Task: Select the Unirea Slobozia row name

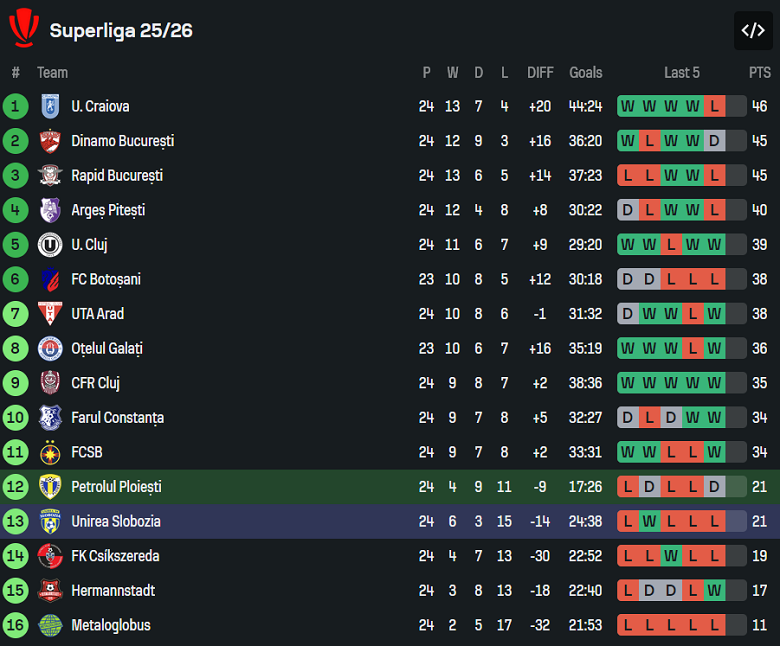Action: pos(115,521)
